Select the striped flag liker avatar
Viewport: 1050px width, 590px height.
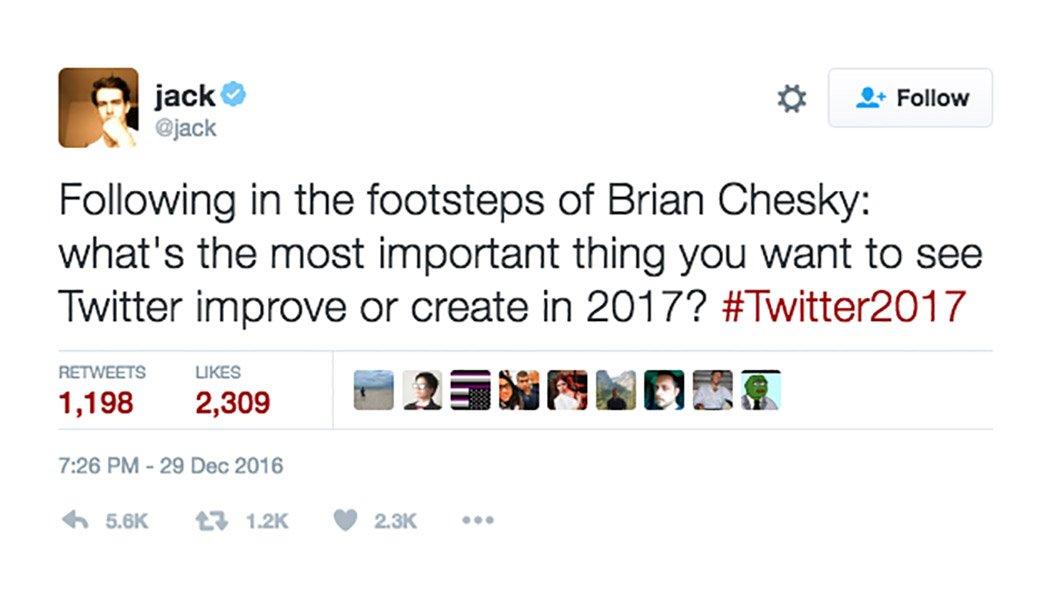point(470,390)
